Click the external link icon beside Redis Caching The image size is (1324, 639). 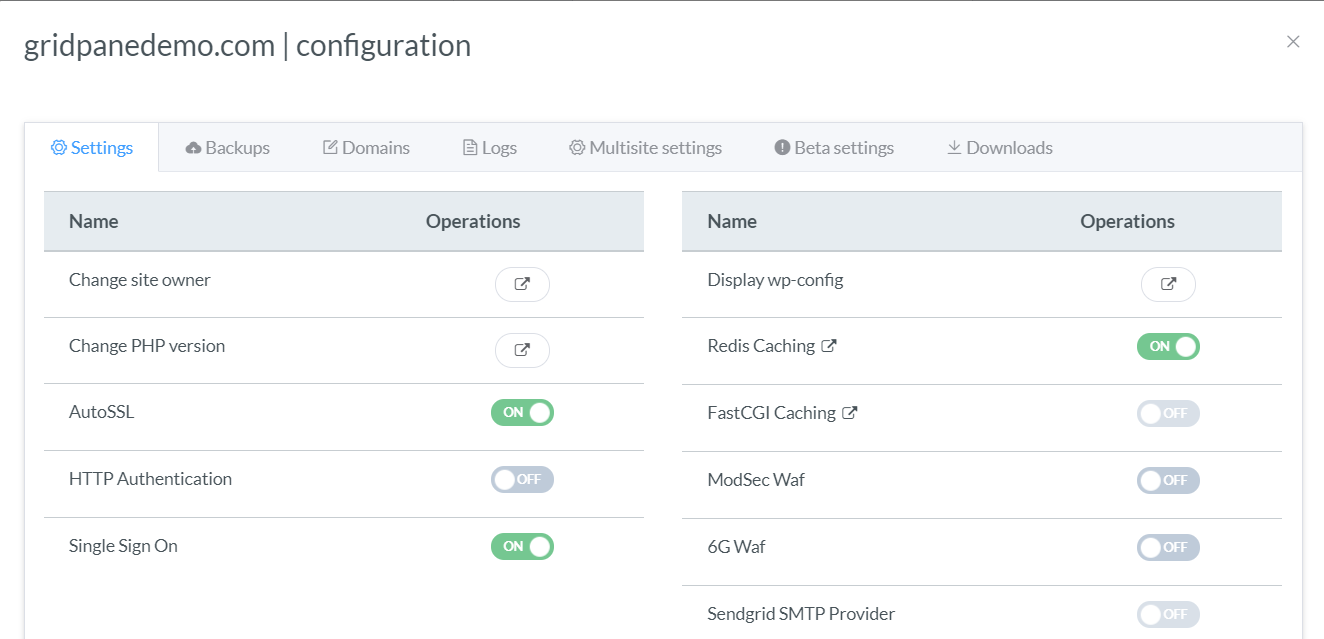[829, 346]
